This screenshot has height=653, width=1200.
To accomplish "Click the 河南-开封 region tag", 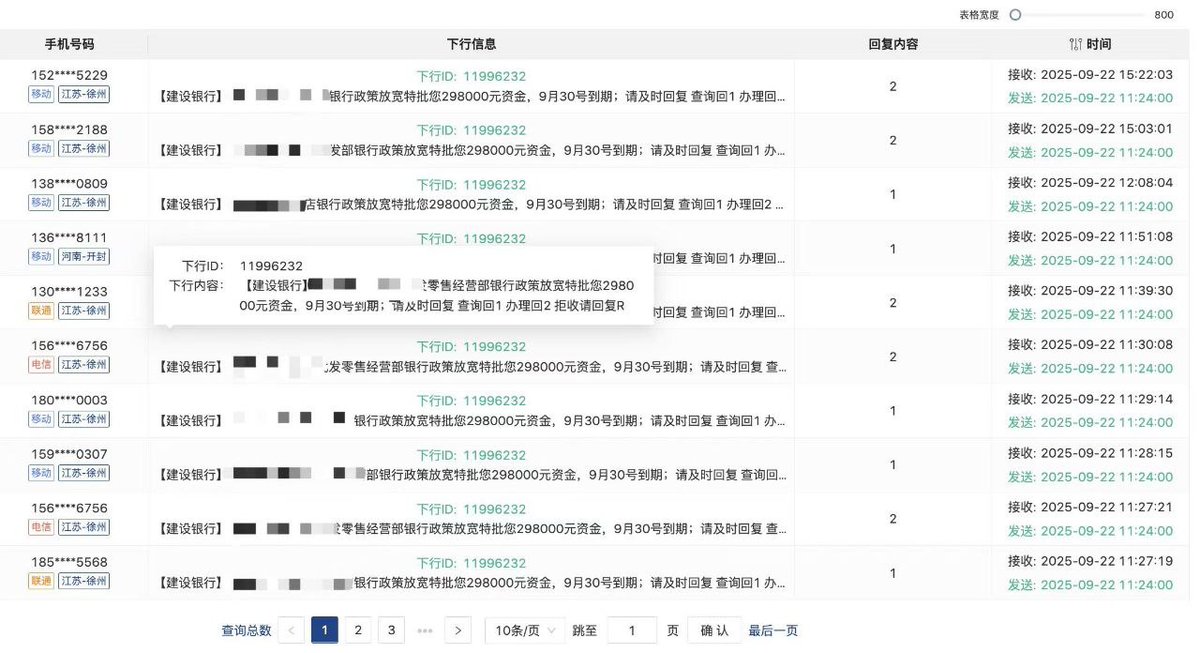I will tap(85, 256).
